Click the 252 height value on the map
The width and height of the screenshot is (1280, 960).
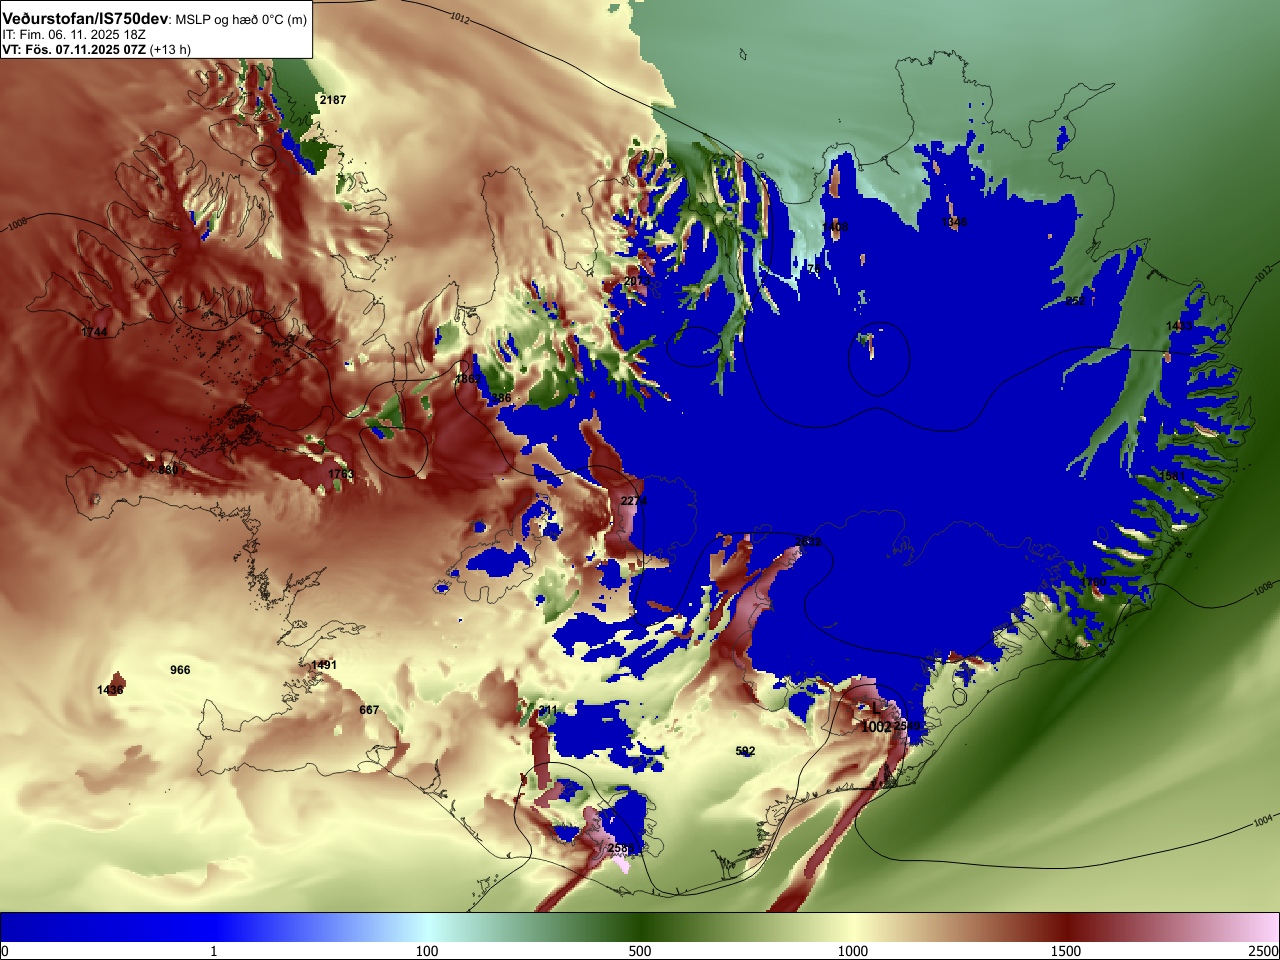pyautogui.click(x=1075, y=300)
